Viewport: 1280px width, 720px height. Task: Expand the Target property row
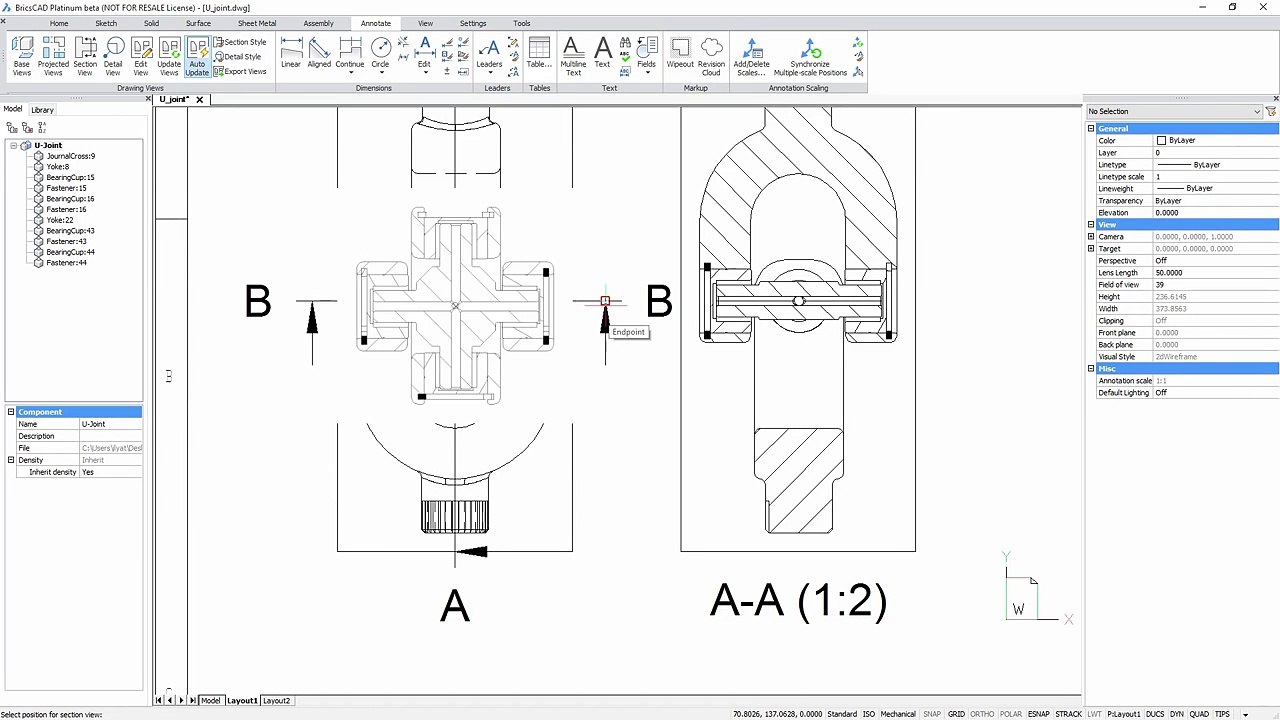point(1091,249)
